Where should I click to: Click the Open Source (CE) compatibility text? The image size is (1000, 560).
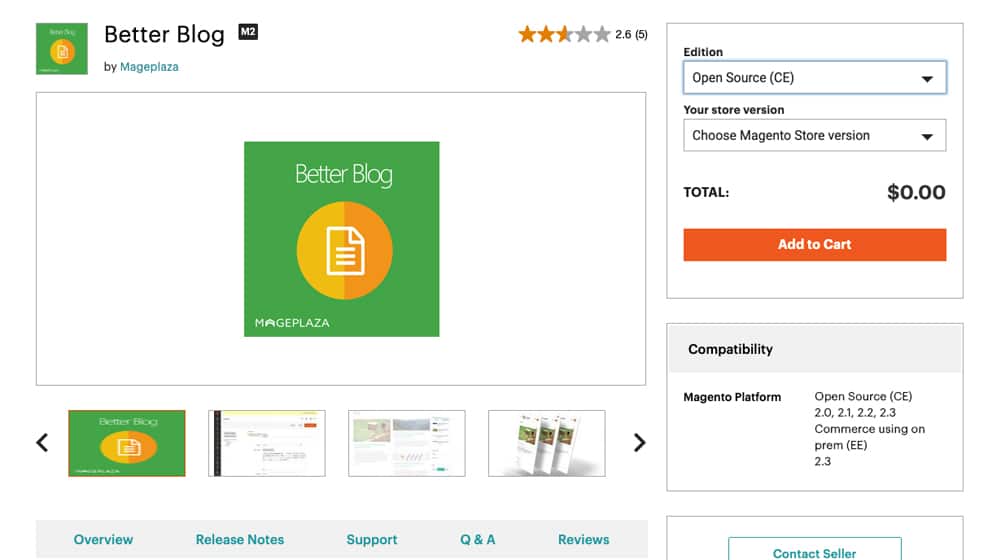click(x=863, y=396)
